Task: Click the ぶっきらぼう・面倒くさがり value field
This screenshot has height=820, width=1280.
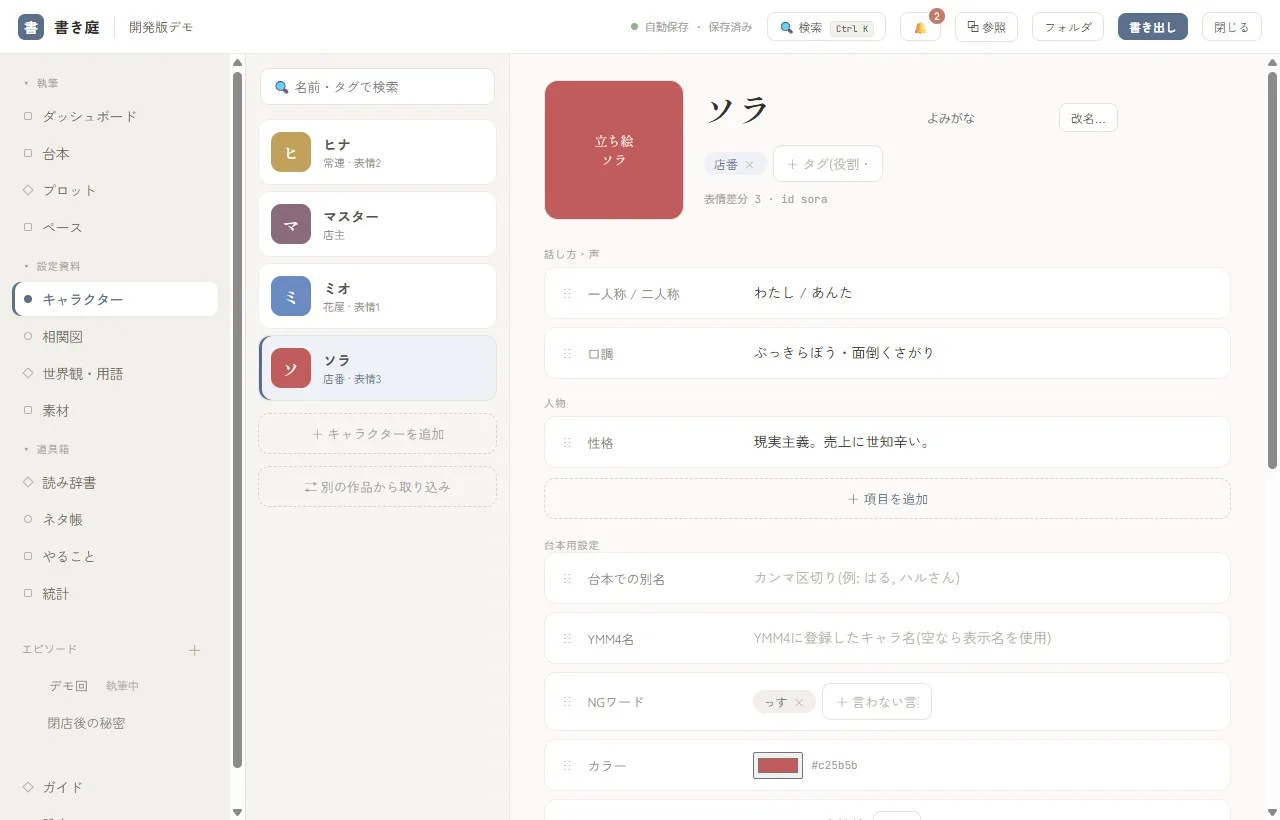Action: point(984,353)
